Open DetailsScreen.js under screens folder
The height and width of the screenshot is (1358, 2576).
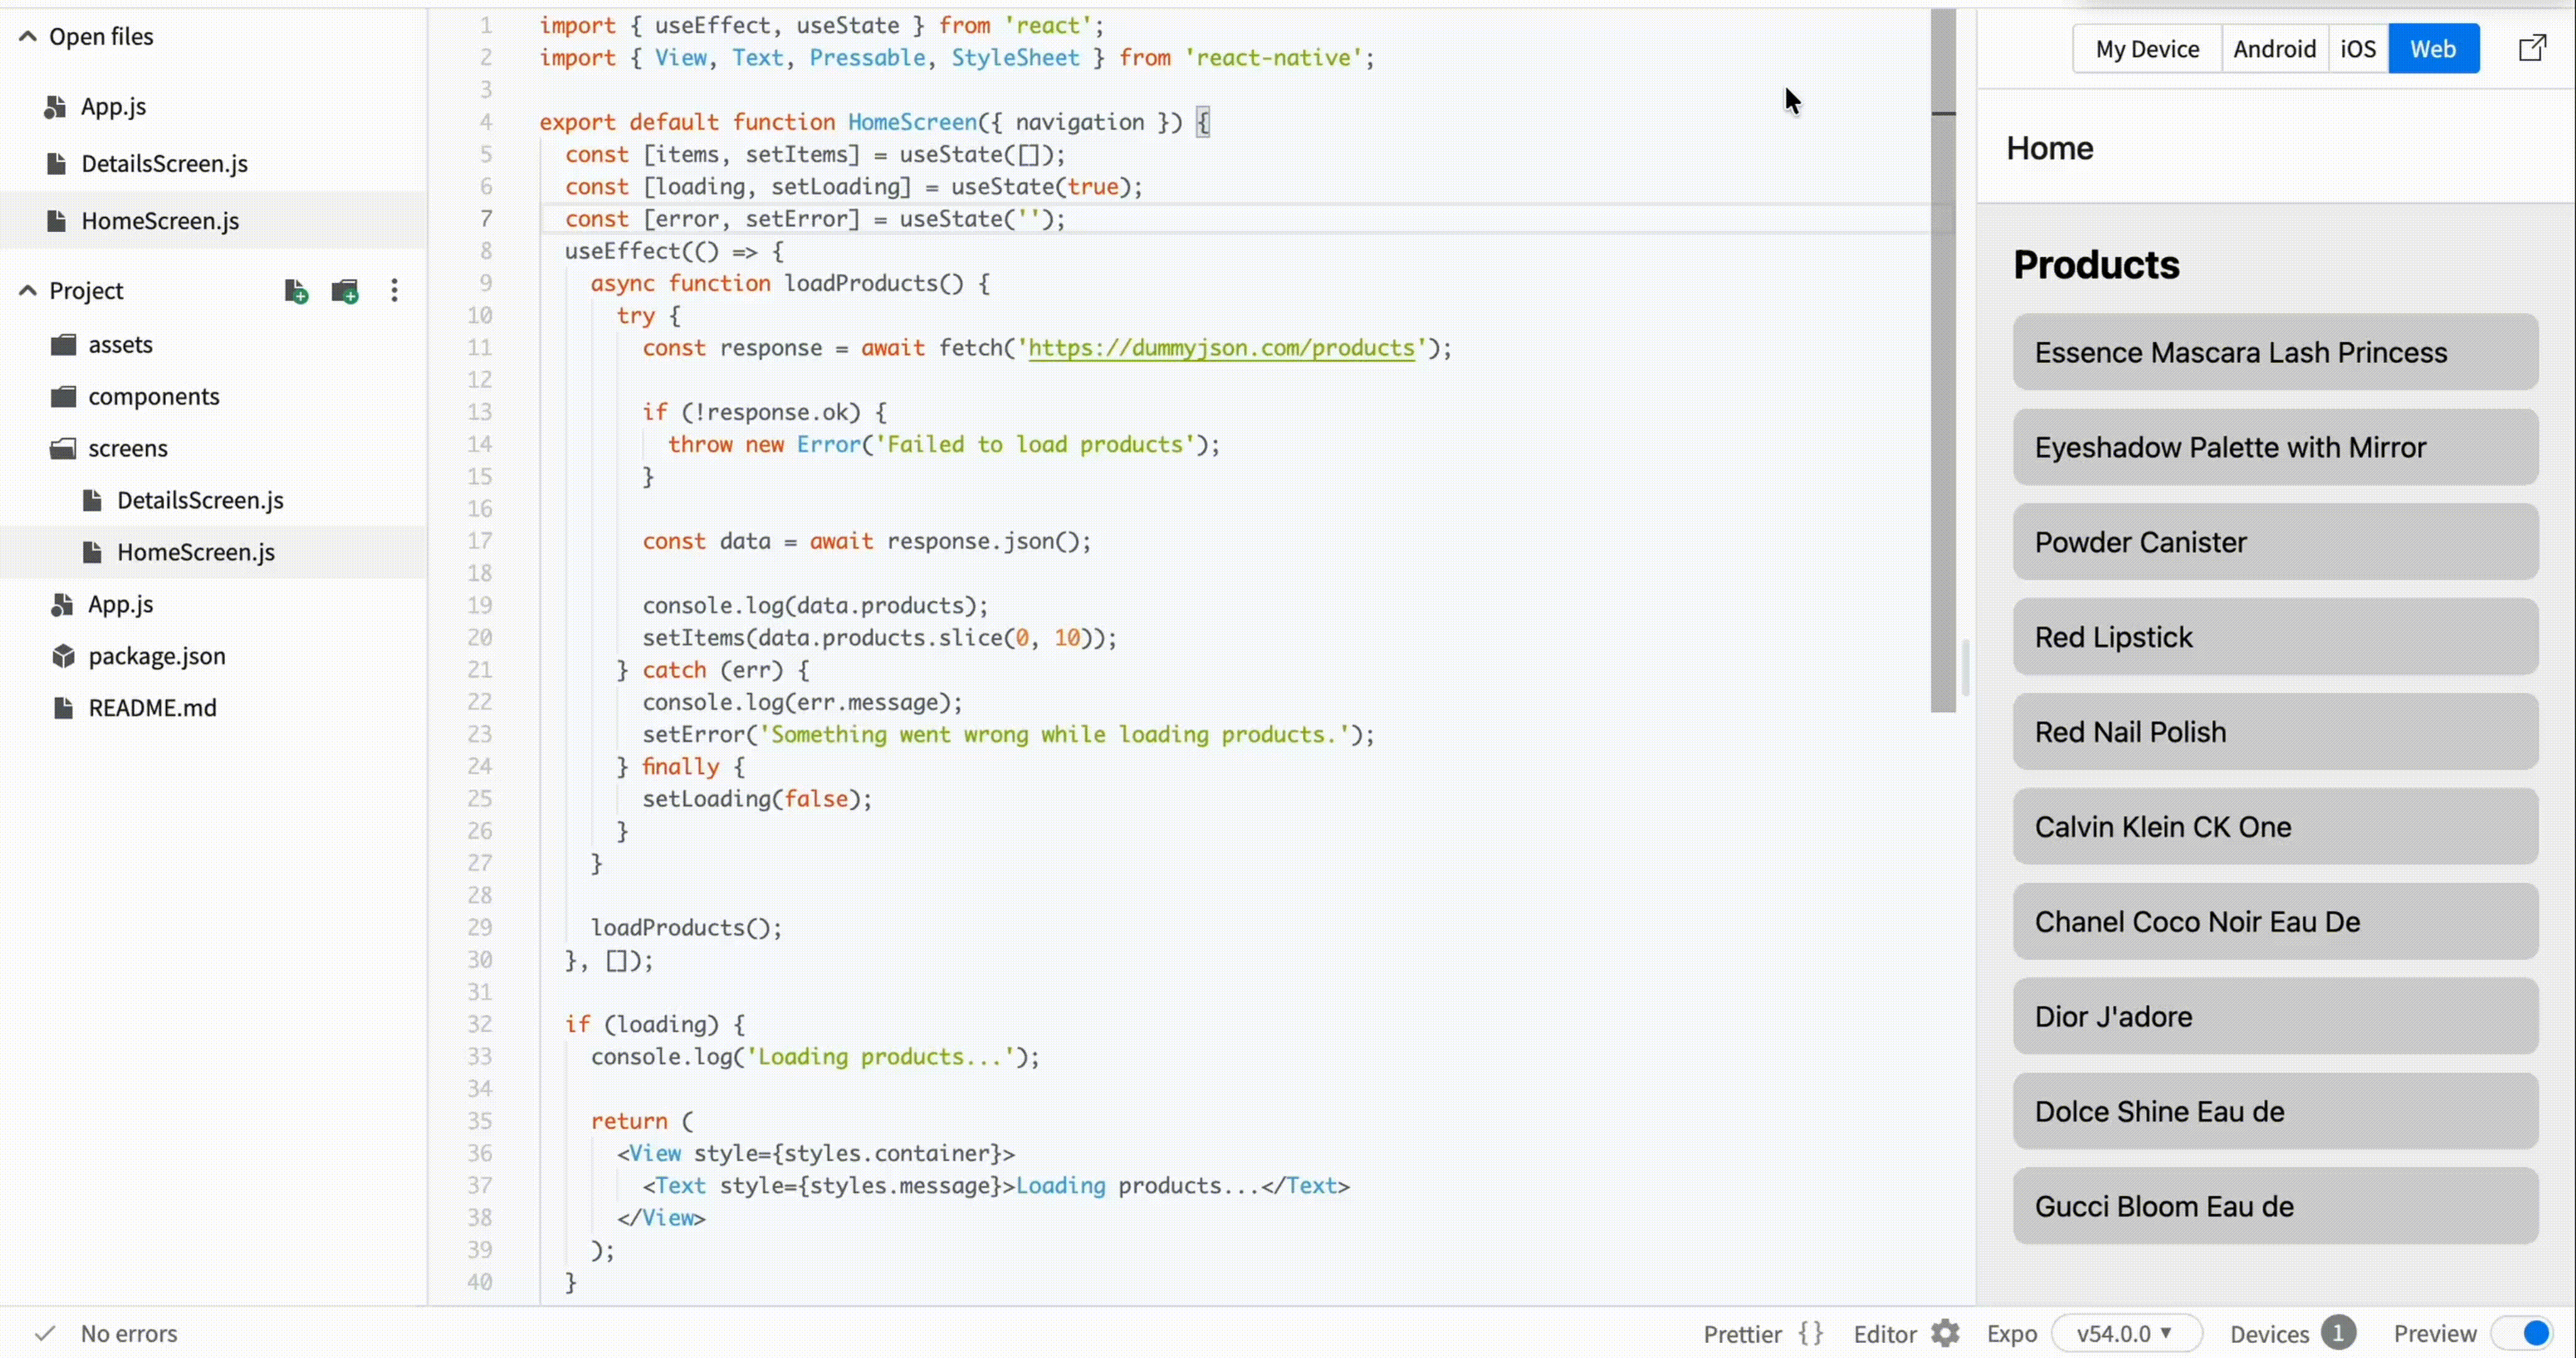click(x=199, y=500)
